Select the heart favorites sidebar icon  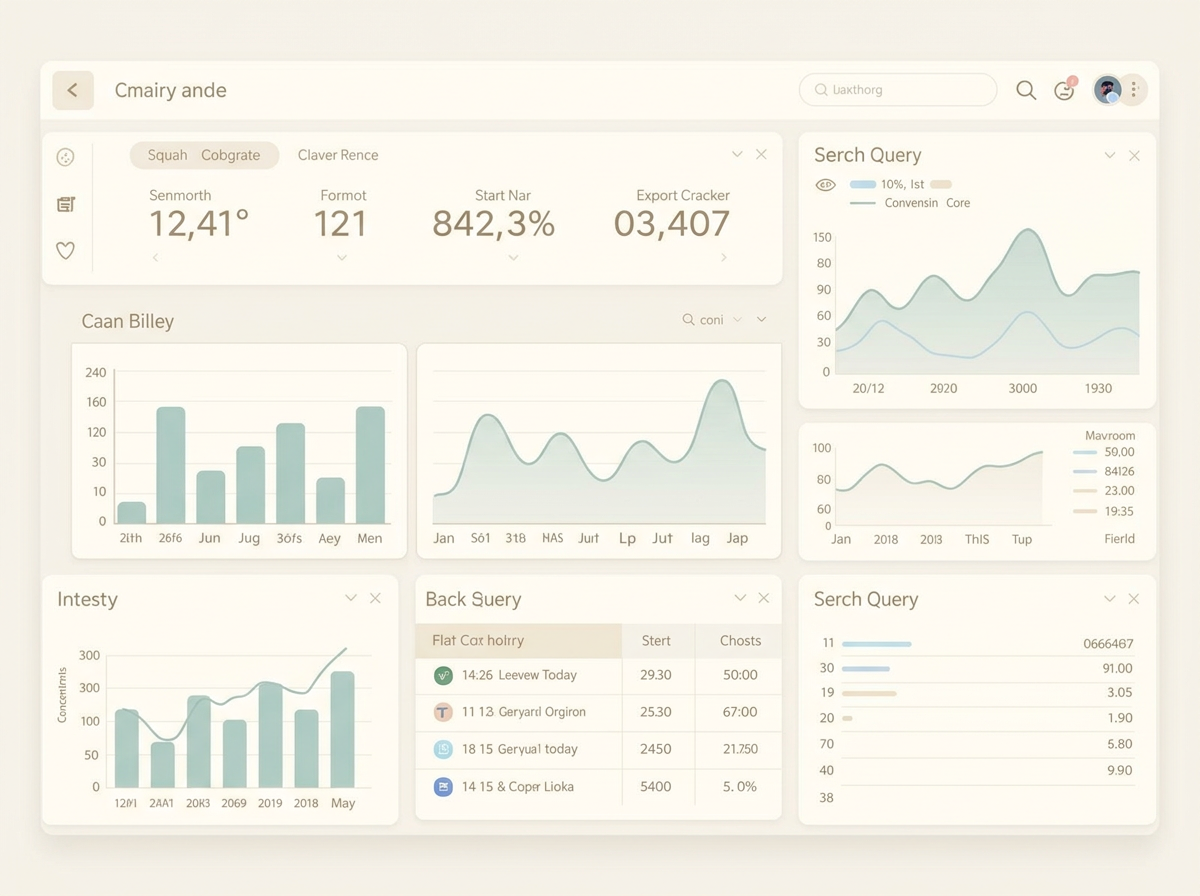65,251
